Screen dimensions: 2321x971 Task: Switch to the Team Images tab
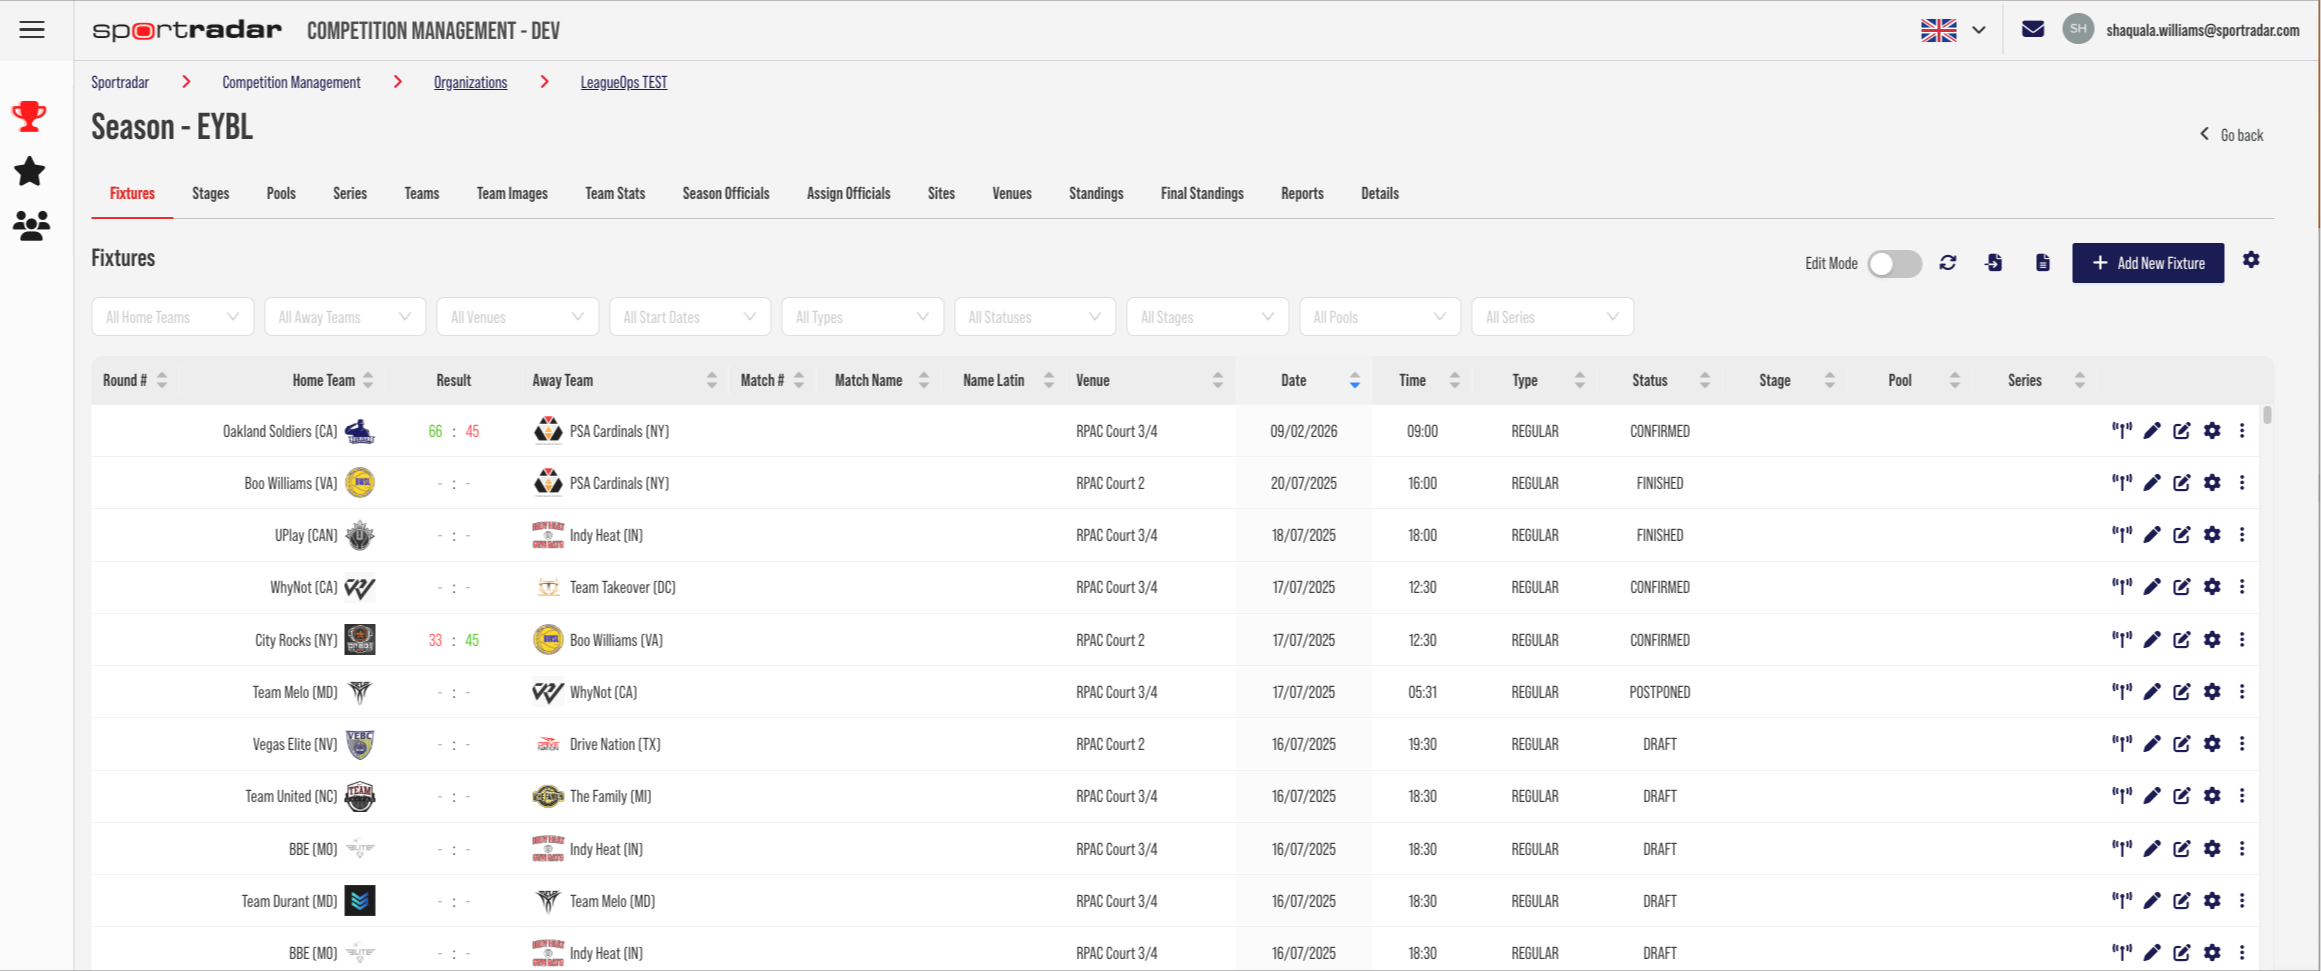pos(512,193)
